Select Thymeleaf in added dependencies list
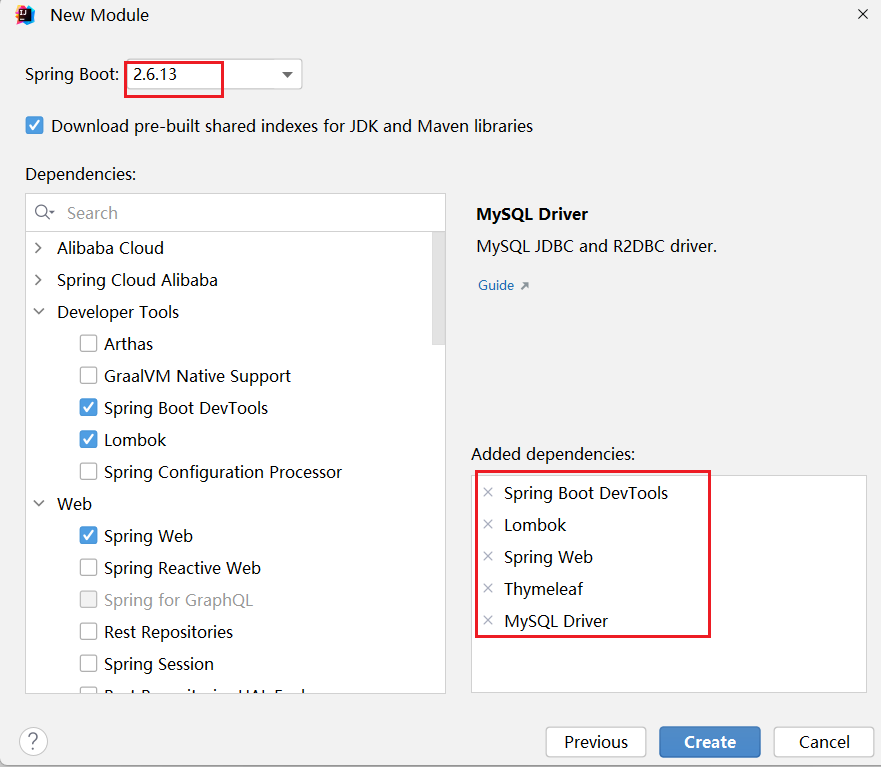 543,589
